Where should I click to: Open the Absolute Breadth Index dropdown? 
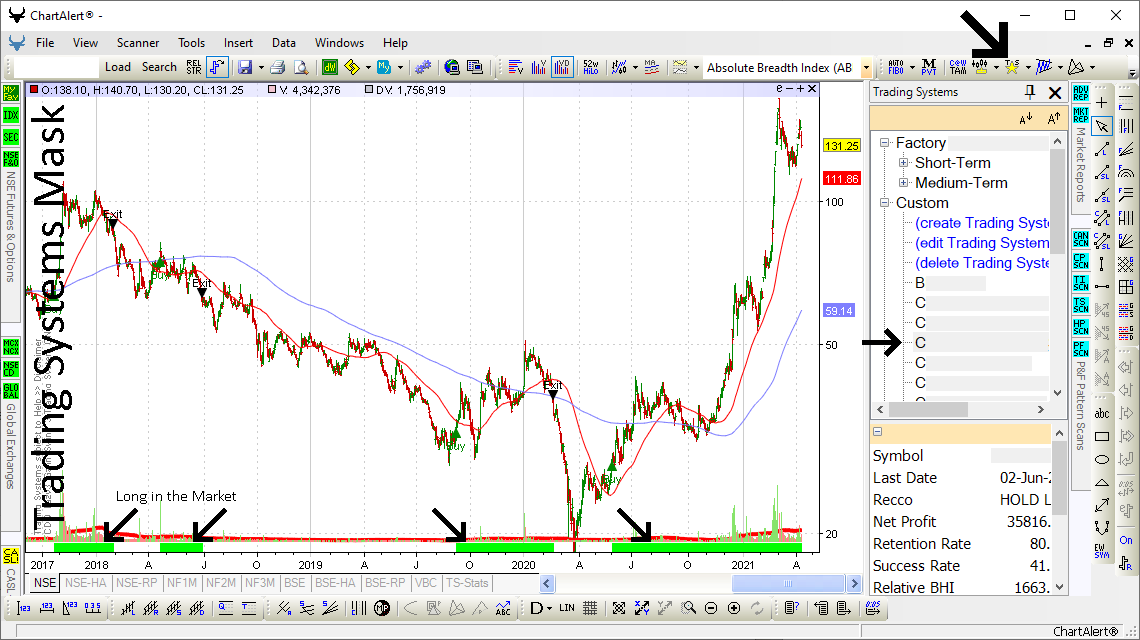(x=865, y=68)
